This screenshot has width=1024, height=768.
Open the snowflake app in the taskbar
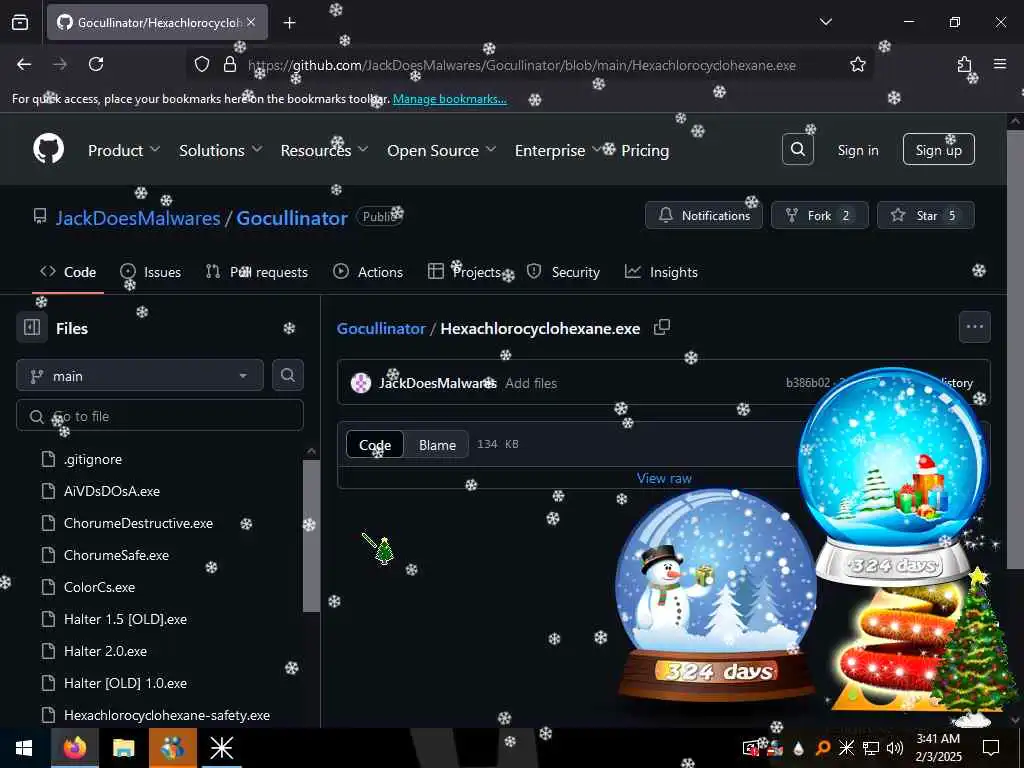coord(221,748)
